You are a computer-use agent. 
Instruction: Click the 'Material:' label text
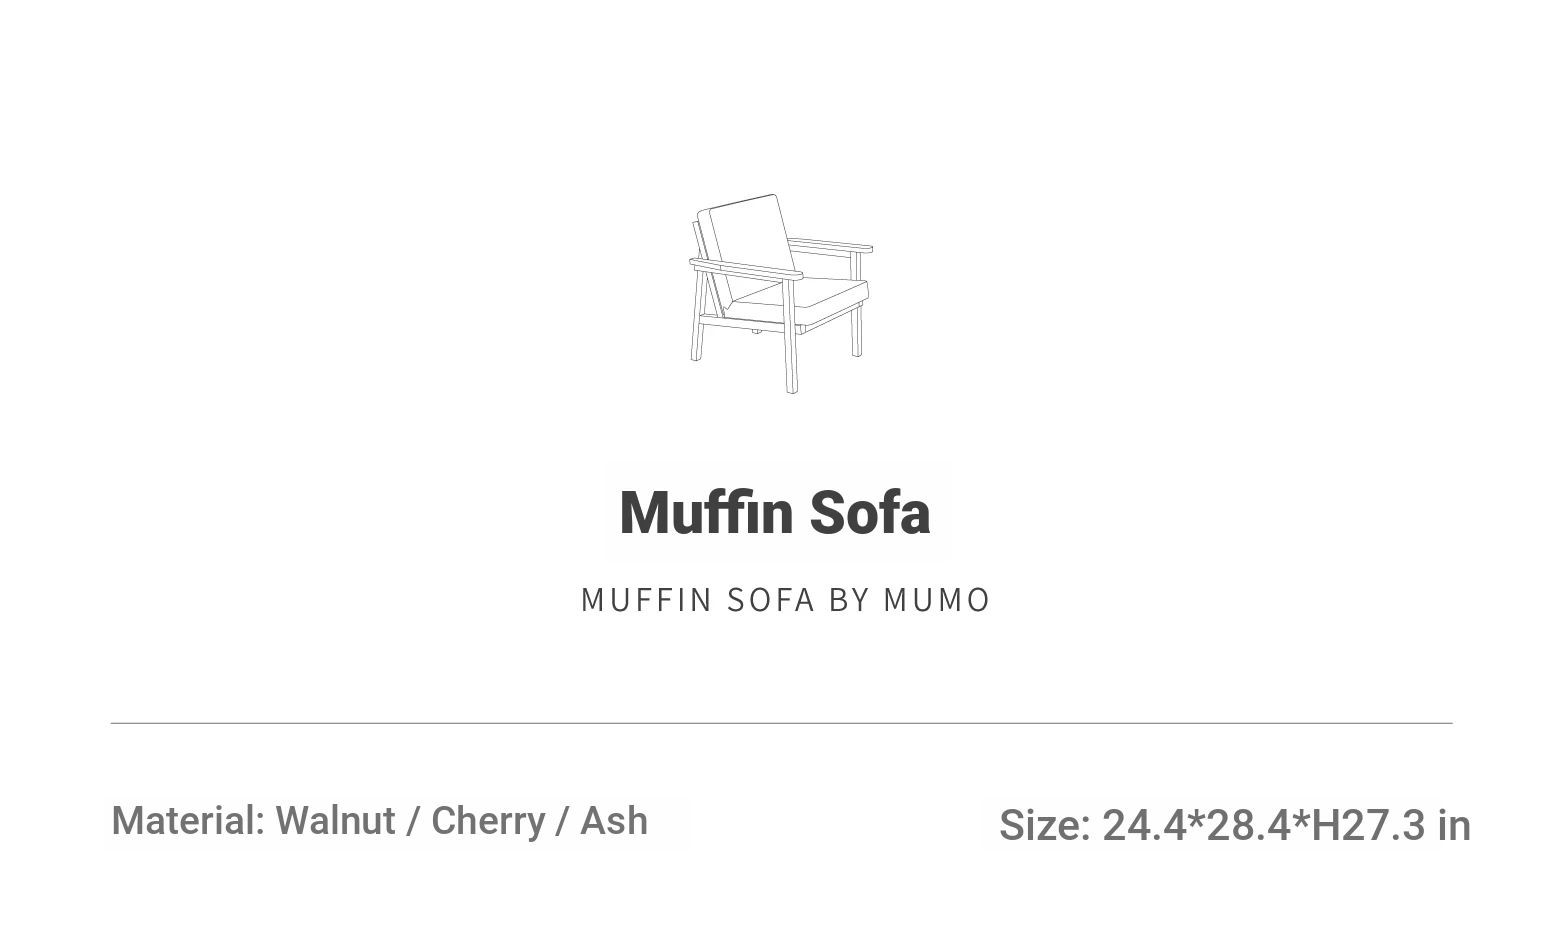click(x=188, y=821)
